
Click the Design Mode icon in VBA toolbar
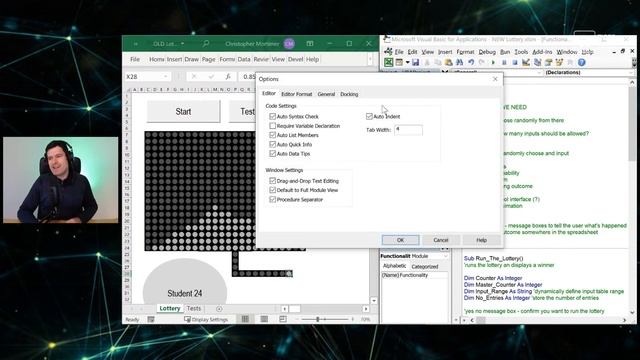[x=526, y=62]
